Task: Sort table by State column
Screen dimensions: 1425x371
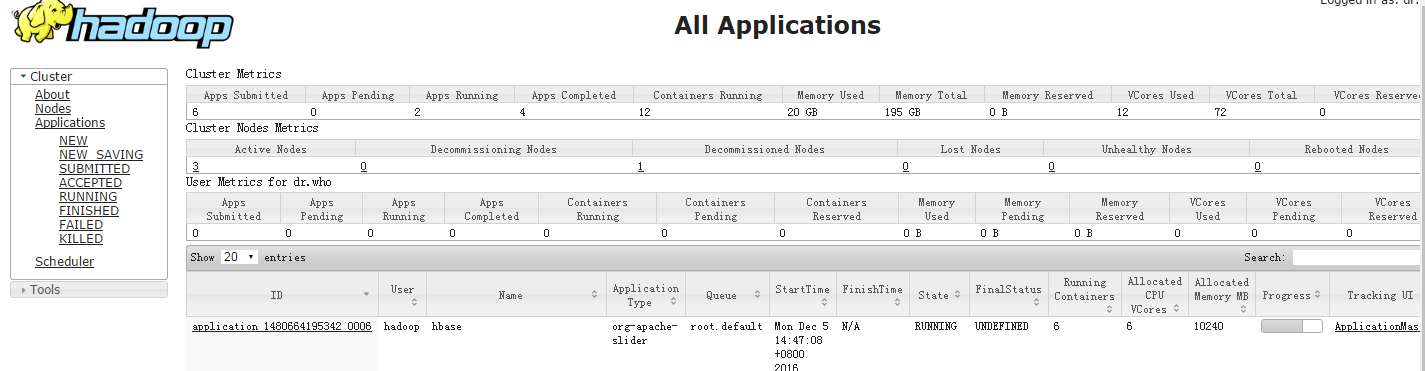Action: 939,295
